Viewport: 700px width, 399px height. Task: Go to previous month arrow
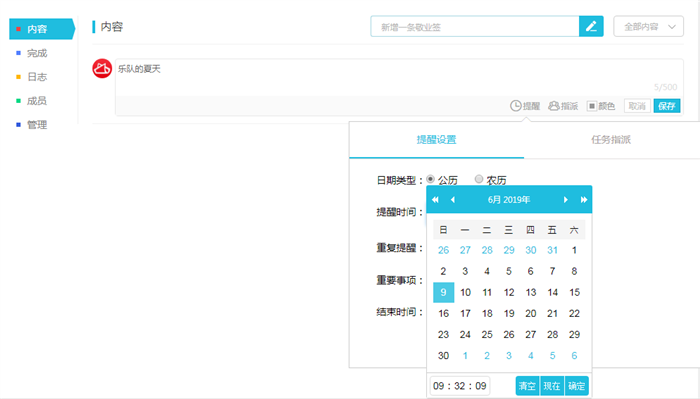tap(453, 200)
